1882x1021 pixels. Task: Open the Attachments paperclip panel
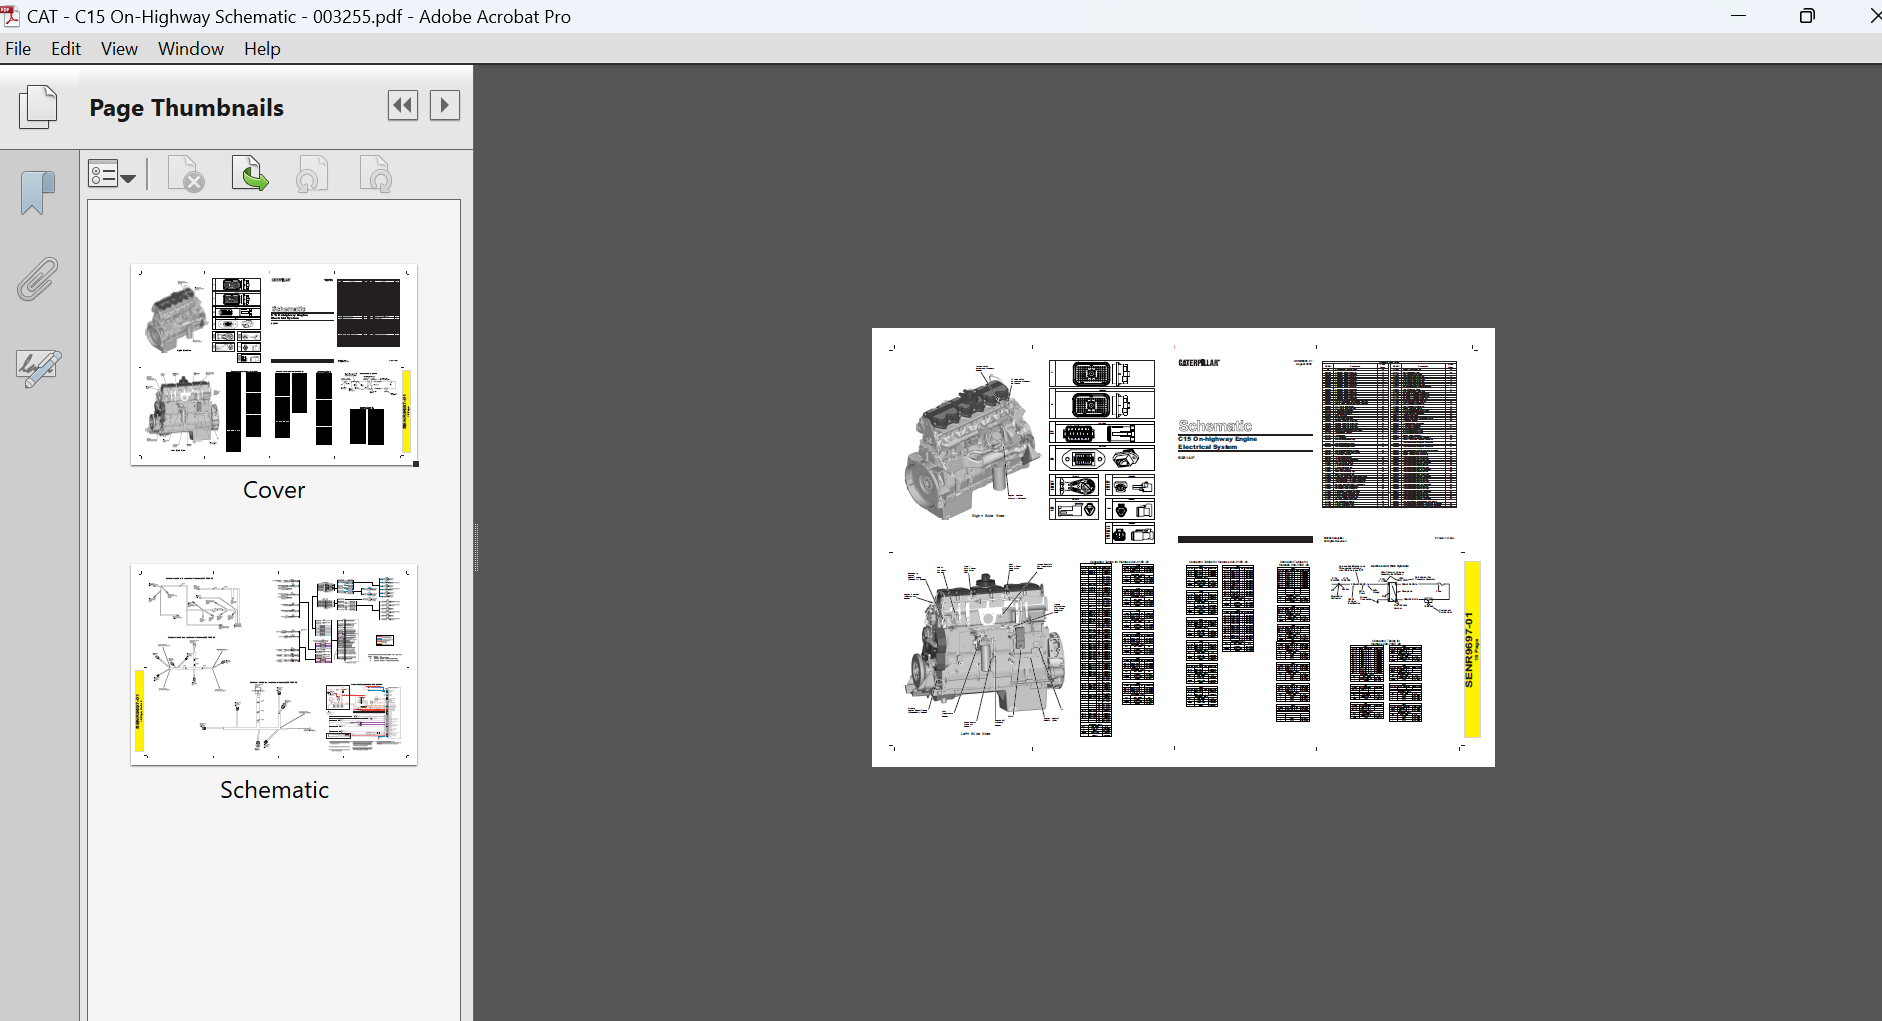(x=38, y=279)
